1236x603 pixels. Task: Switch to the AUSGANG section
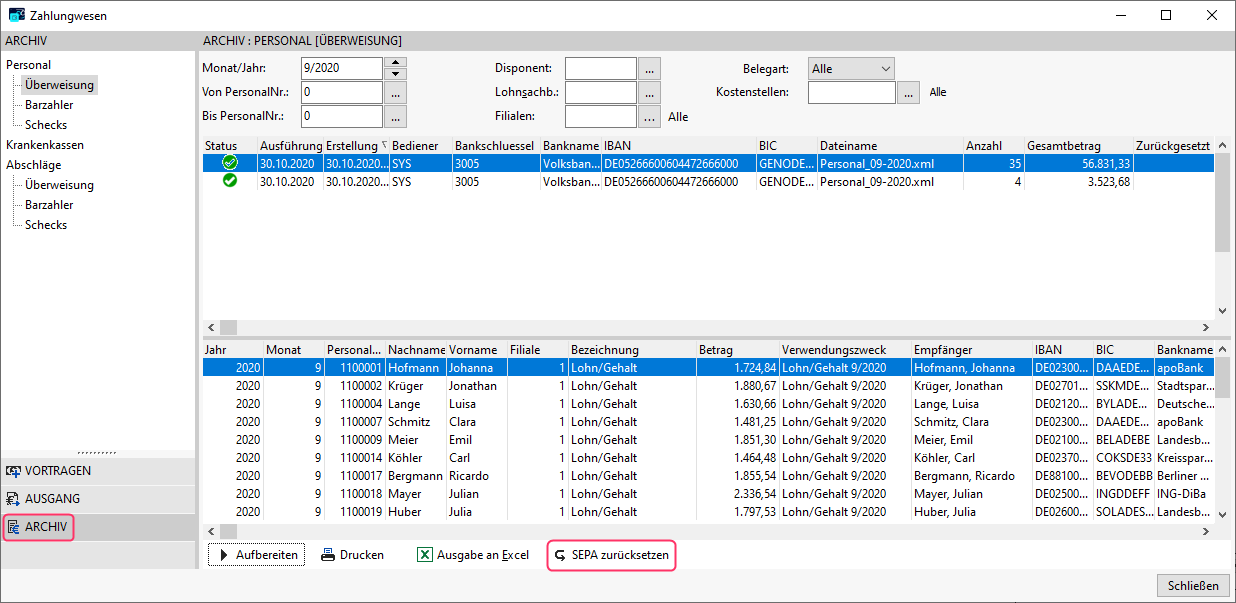click(52, 499)
